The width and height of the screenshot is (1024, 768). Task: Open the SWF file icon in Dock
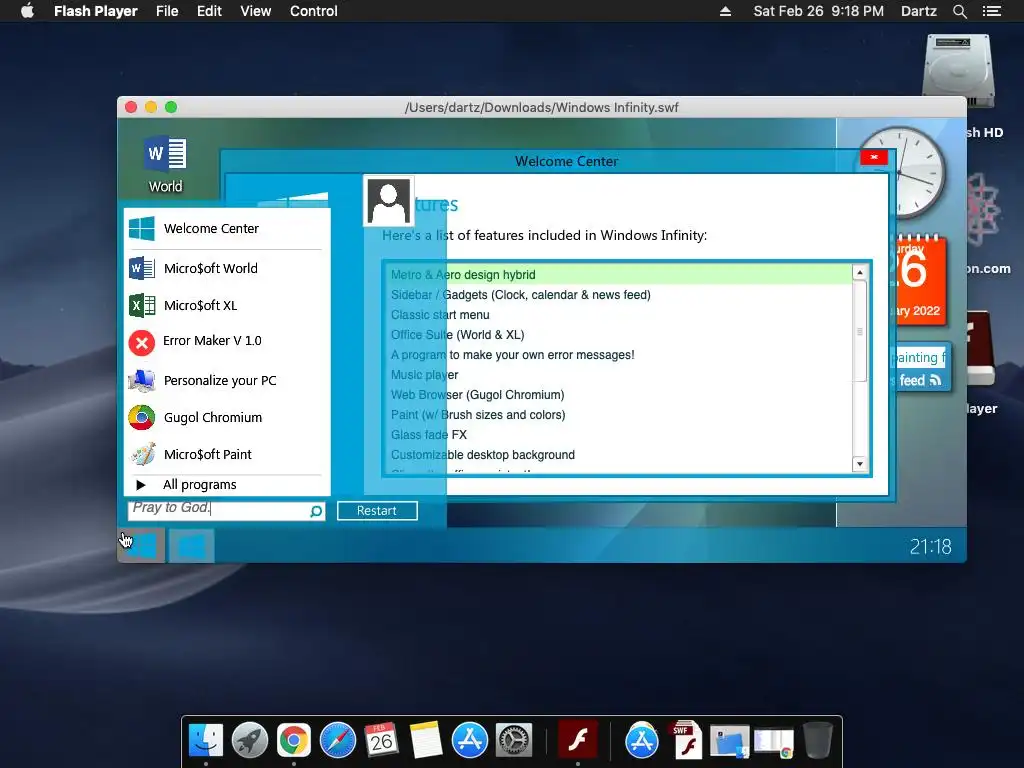[x=686, y=741]
